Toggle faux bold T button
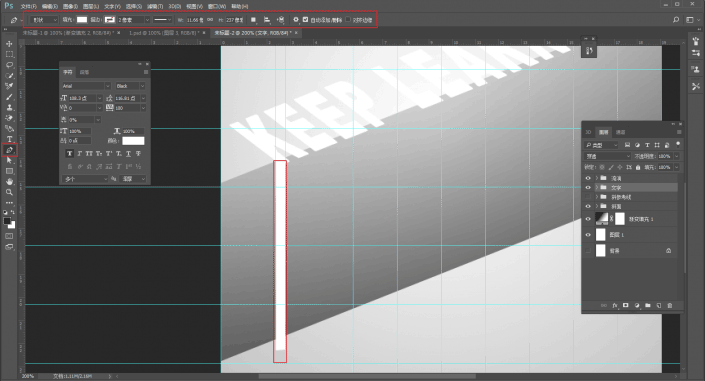This screenshot has height=381, width=705. pyautogui.click(x=69, y=154)
